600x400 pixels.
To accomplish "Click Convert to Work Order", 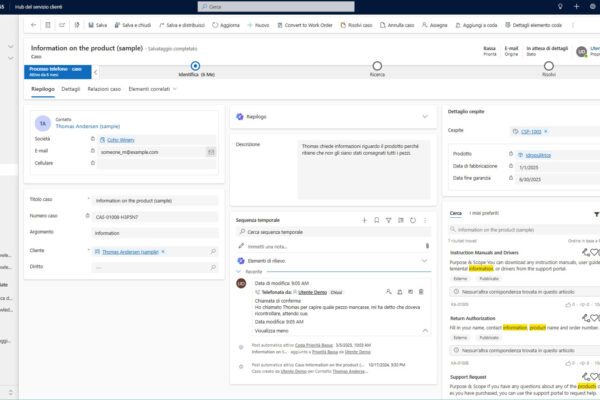I will click(305, 25).
